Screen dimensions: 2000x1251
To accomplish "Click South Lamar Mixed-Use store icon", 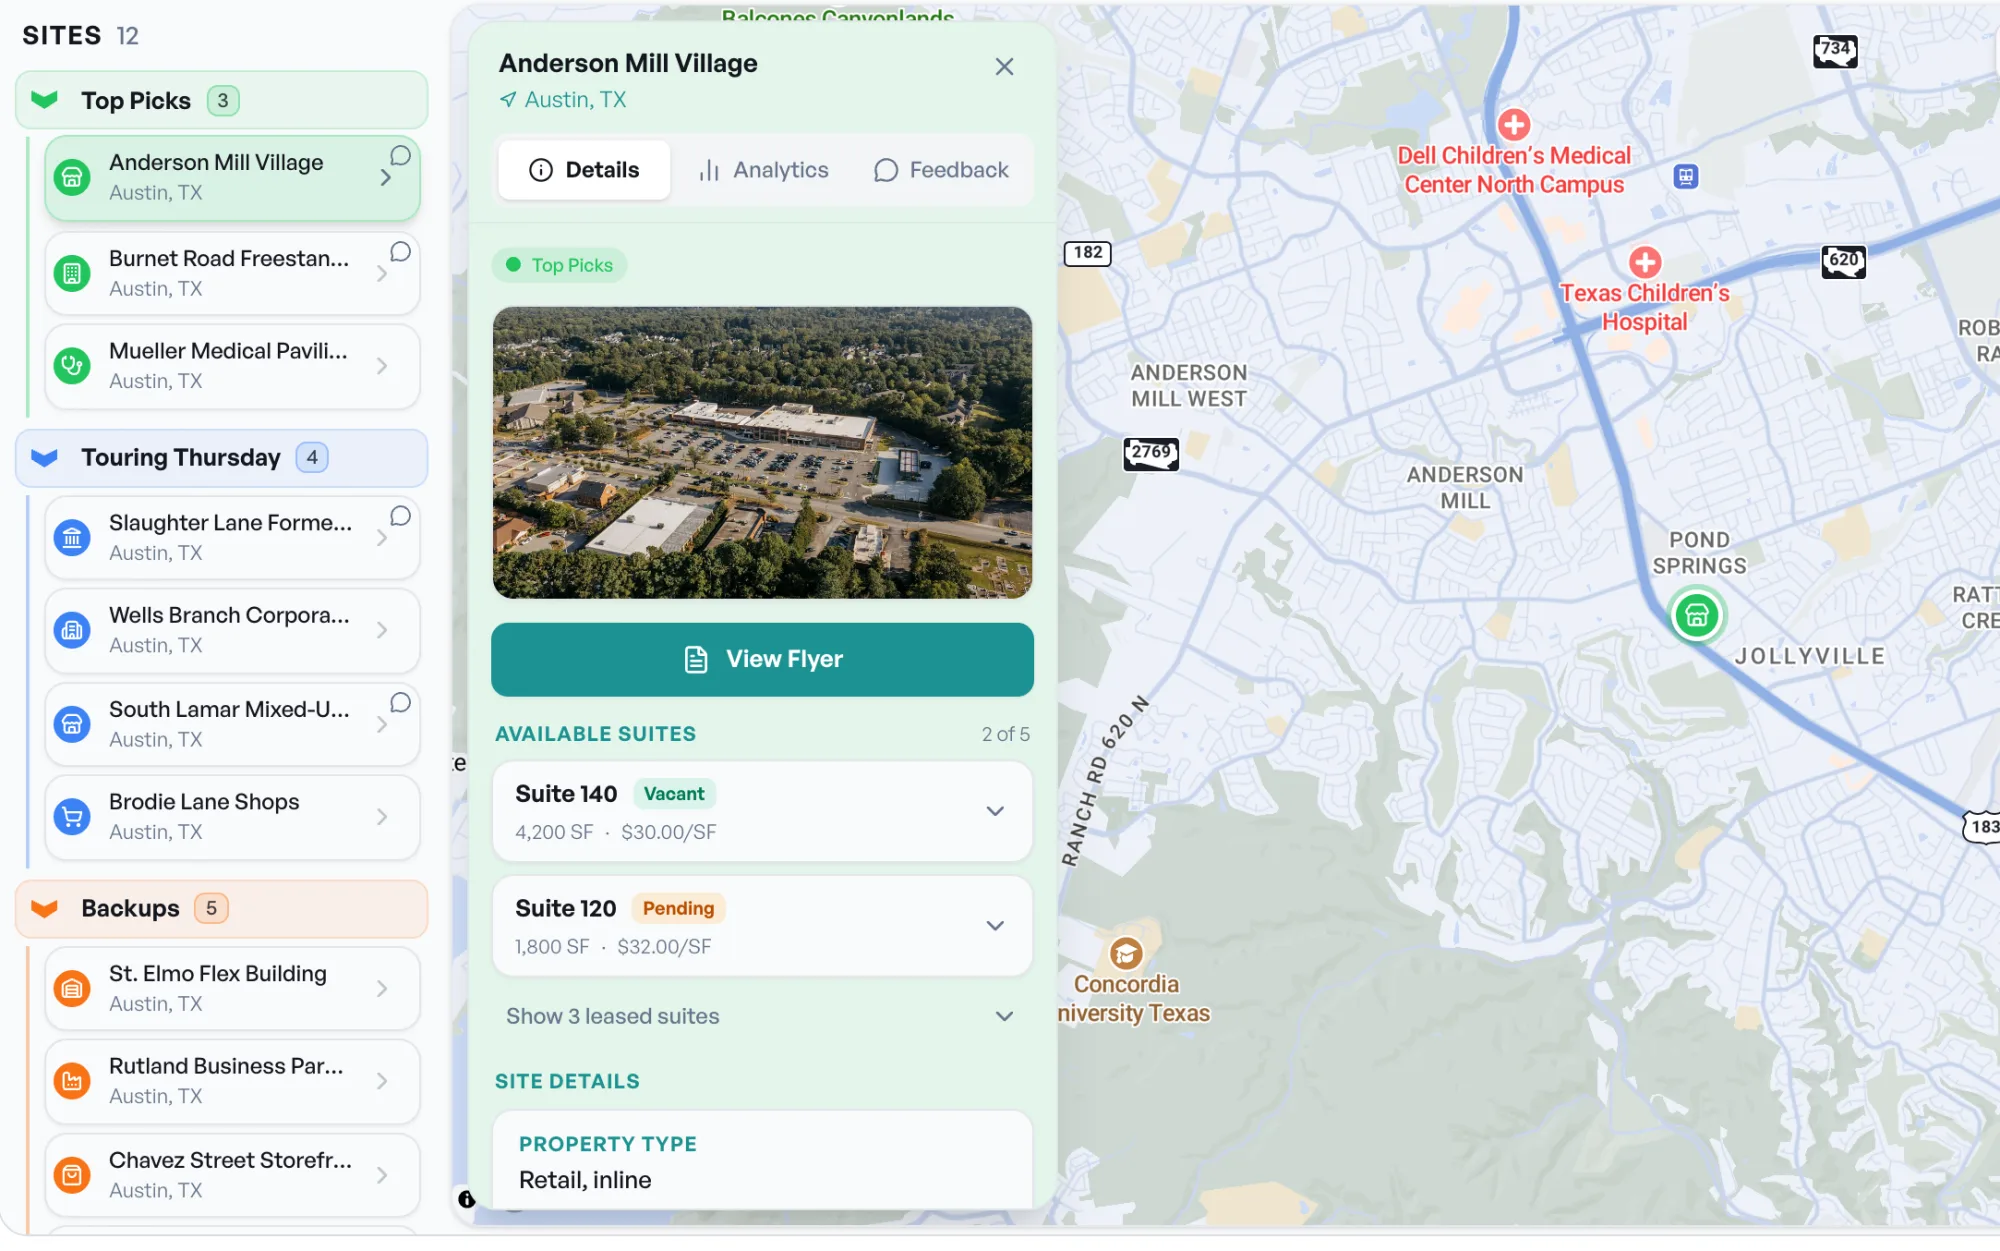I will 72,724.
